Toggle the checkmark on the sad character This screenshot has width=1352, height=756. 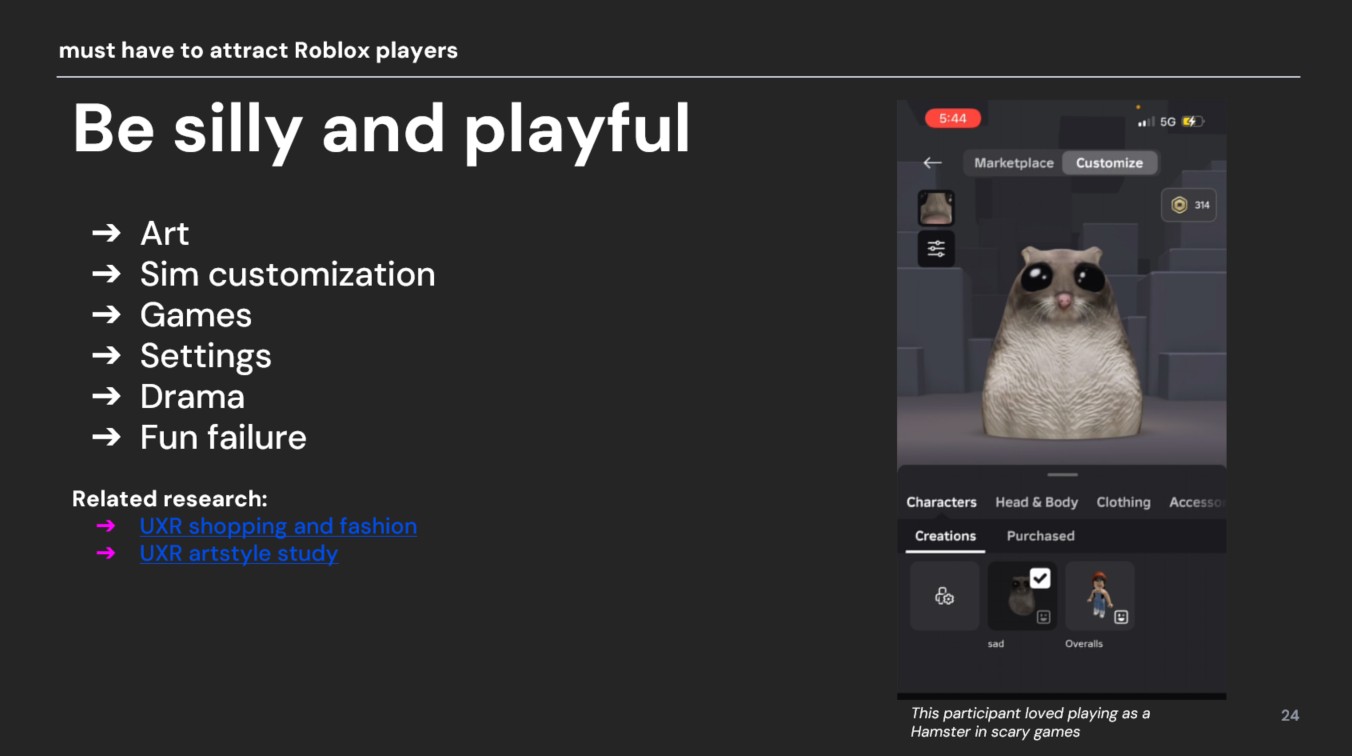[1040, 578]
